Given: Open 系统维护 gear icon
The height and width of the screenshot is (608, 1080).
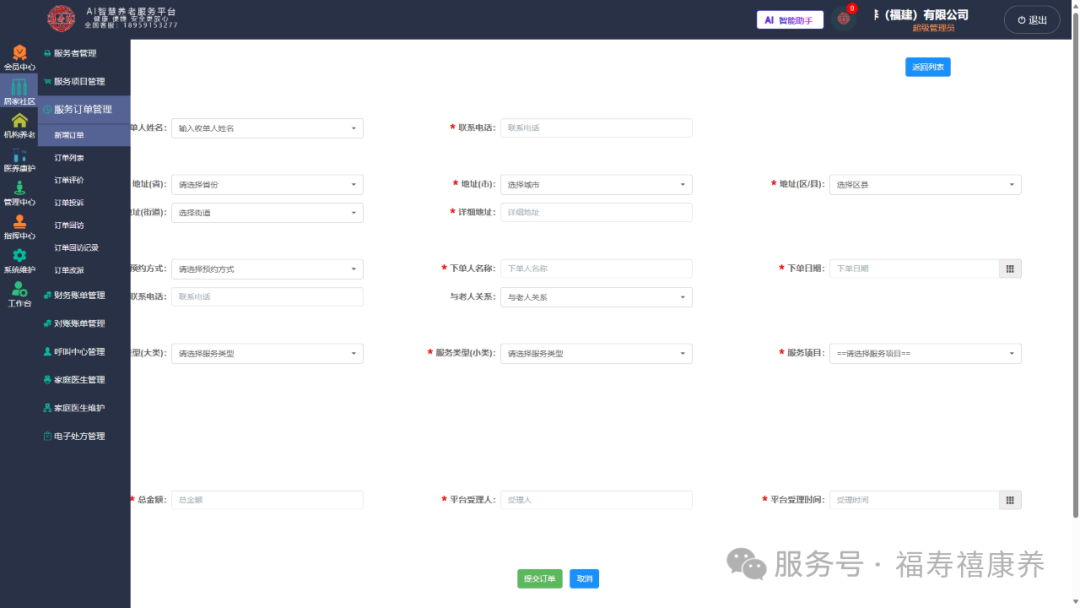Looking at the screenshot, I should tap(19, 261).
